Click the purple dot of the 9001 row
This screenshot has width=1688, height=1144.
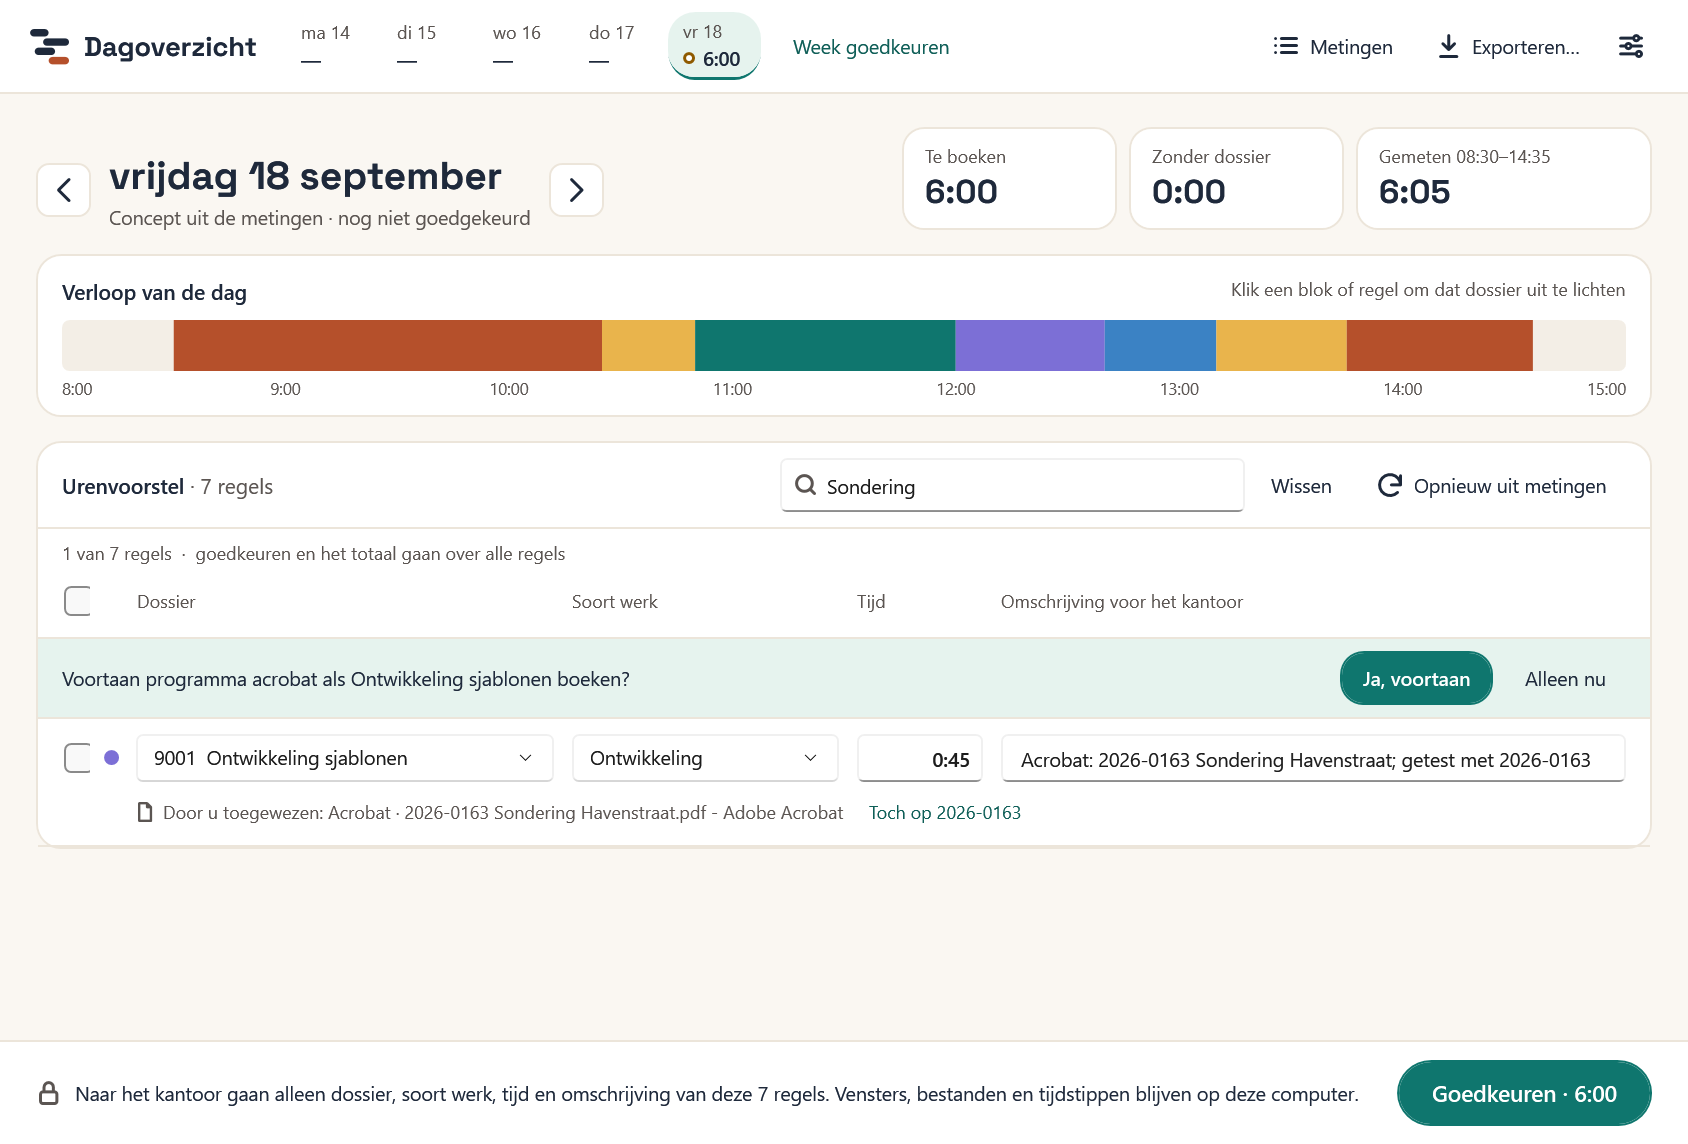(112, 758)
